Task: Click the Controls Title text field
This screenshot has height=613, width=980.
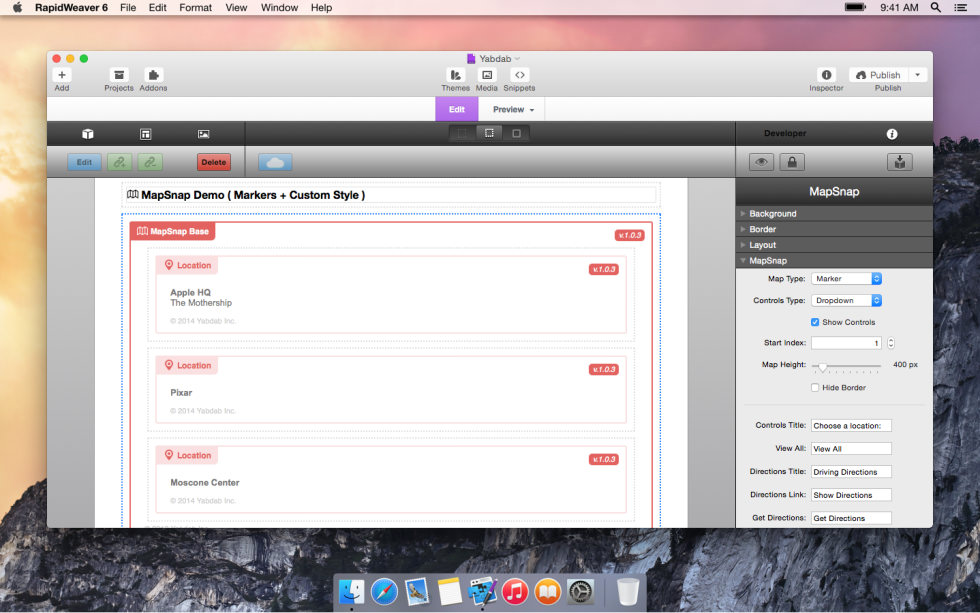Action: pos(851,426)
